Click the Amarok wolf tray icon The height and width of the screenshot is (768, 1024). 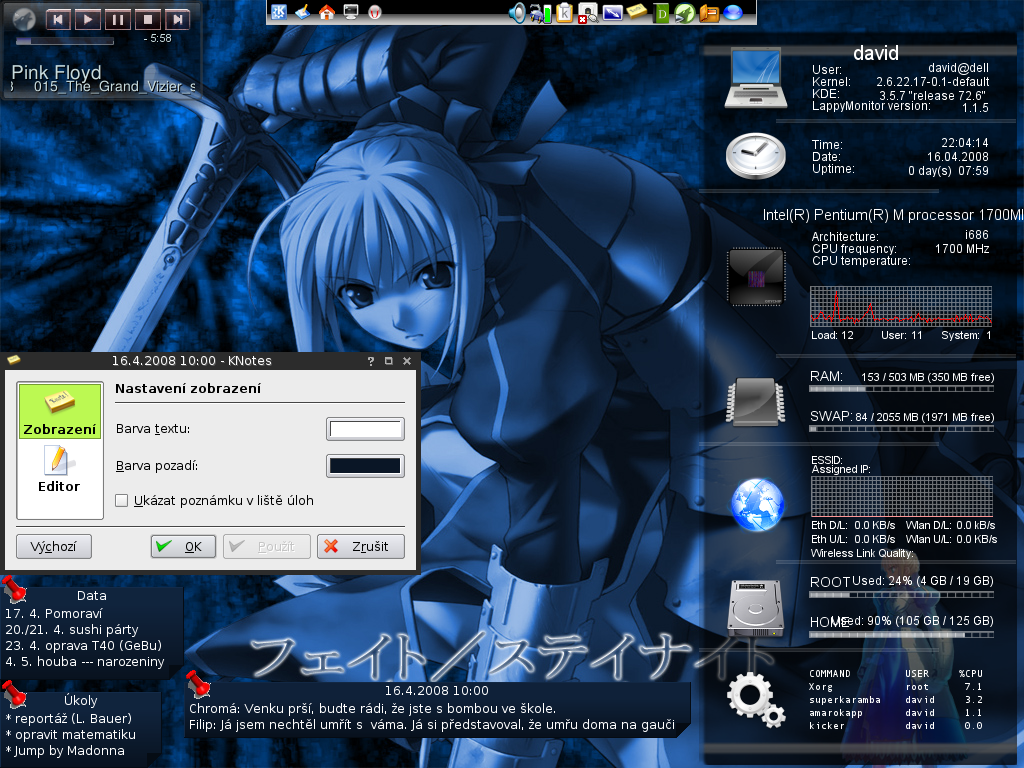684,13
